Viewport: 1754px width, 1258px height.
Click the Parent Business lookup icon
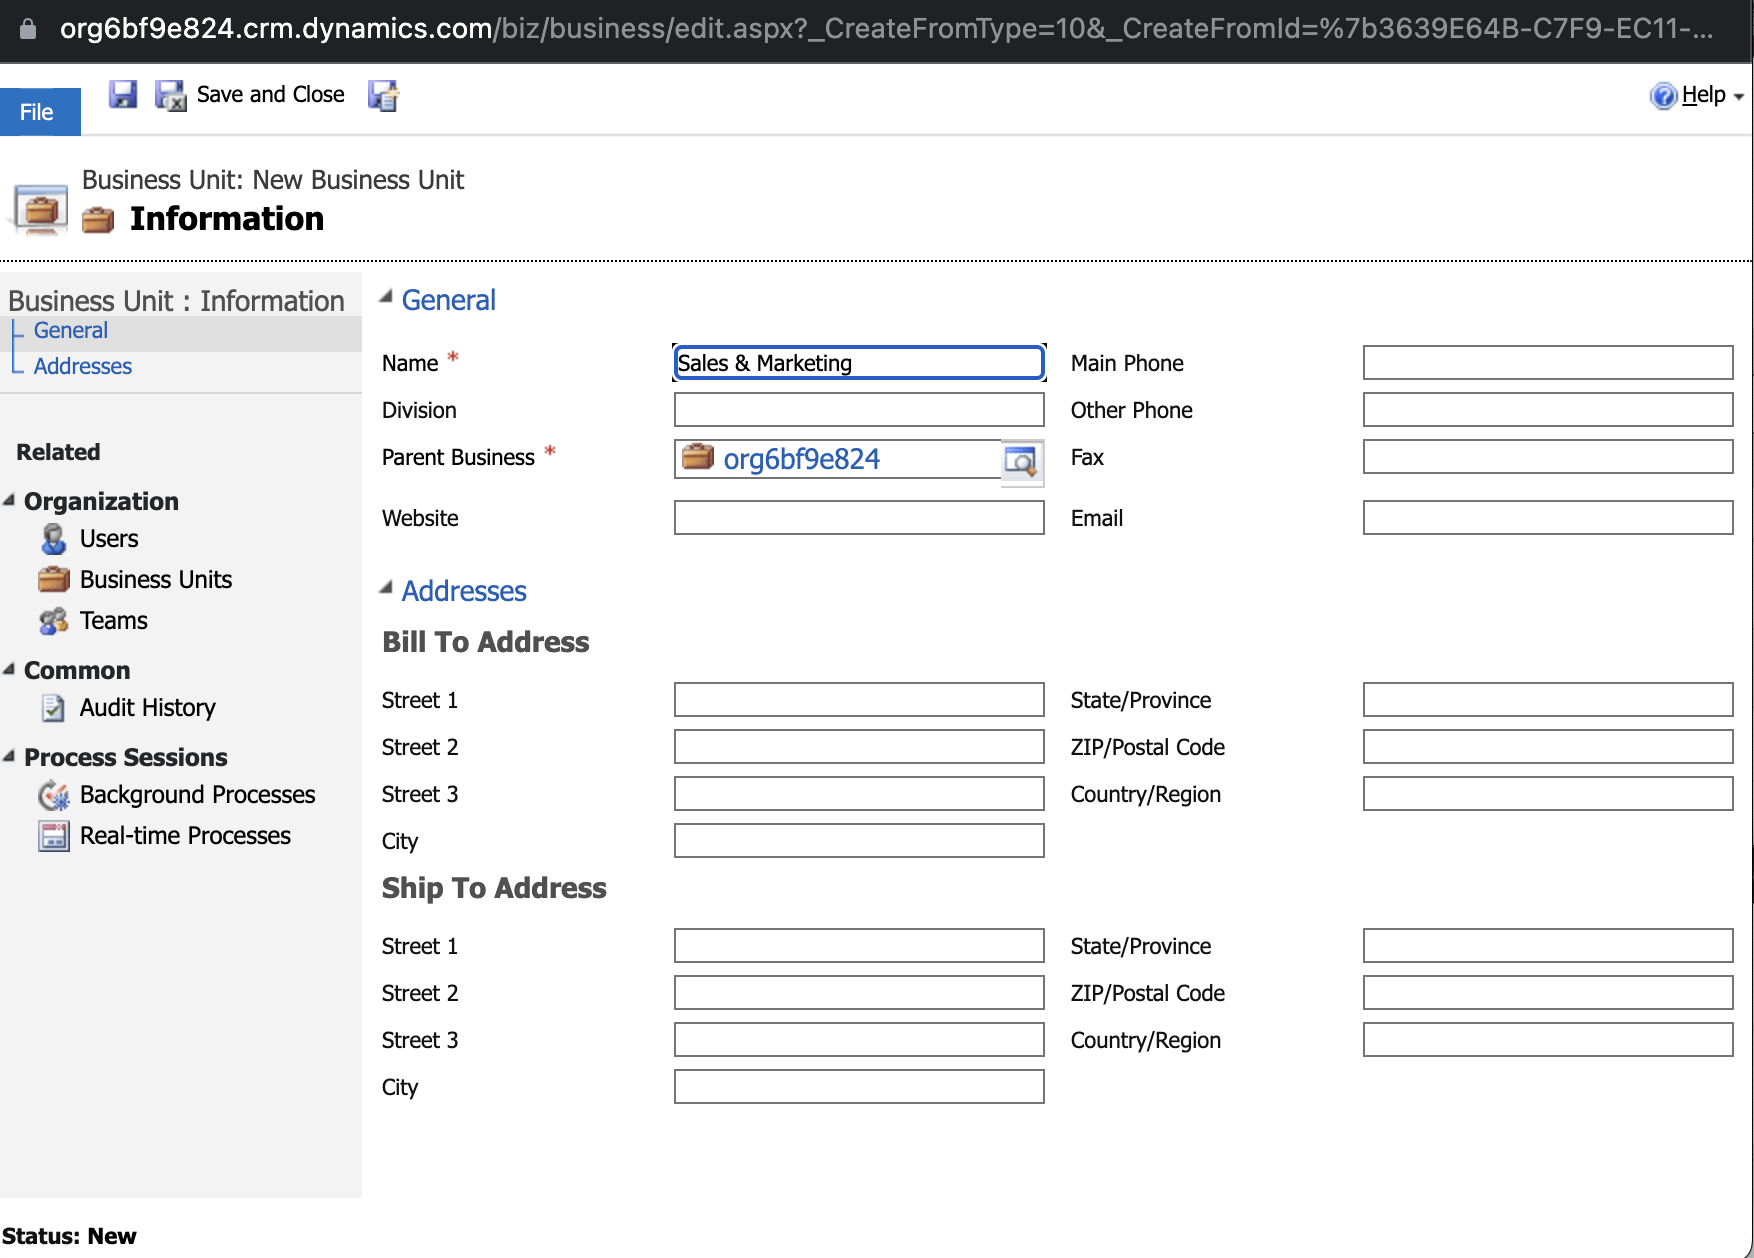coord(1021,461)
